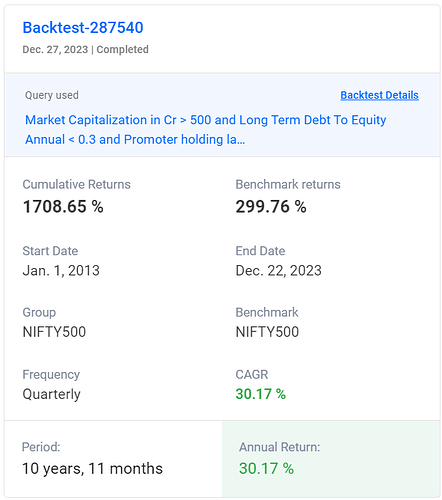Open the Backtest Details link
The image size is (442, 500).
click(x=379, y=95)
